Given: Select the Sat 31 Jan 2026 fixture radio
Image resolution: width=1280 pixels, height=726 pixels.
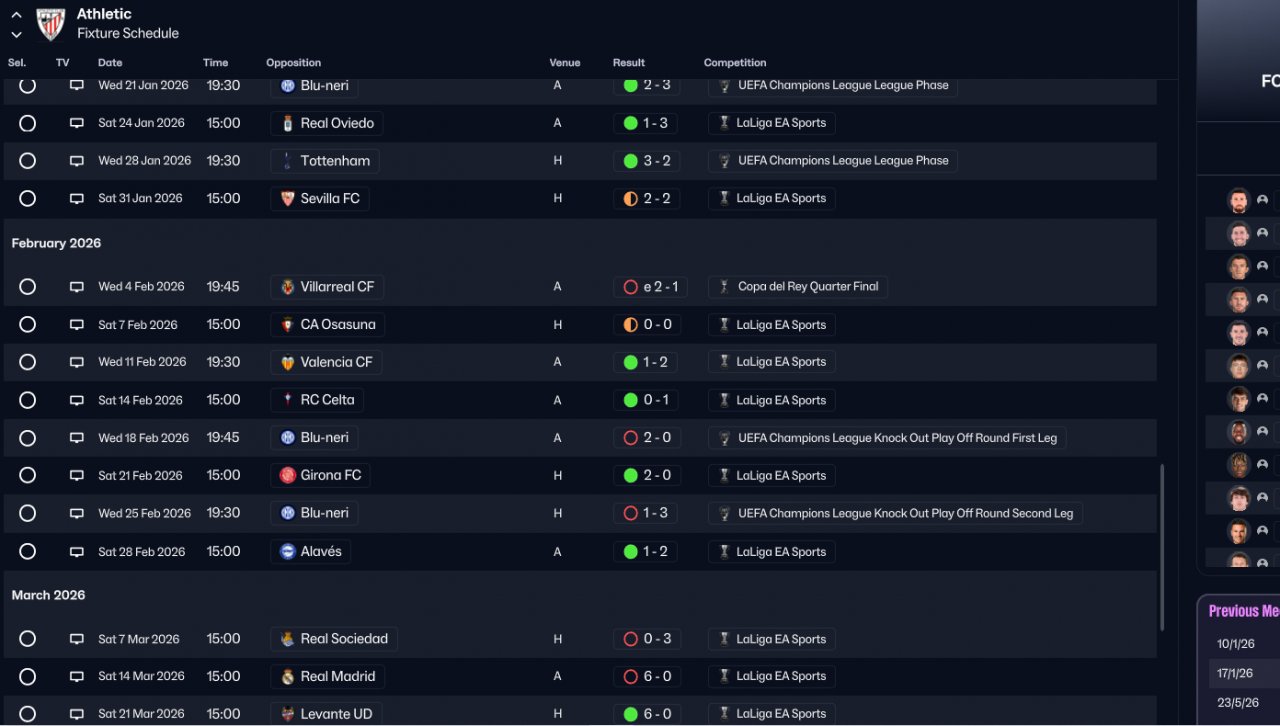Looking at the screenshot, I should (27, 199).
